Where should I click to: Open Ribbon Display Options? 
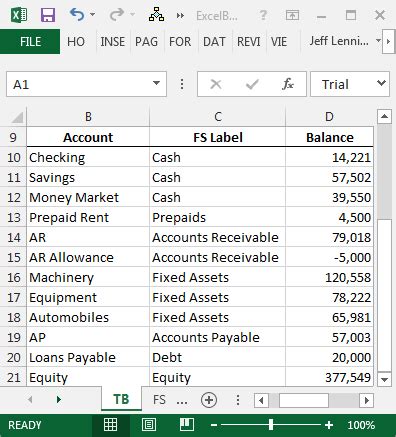coord(292,15)
